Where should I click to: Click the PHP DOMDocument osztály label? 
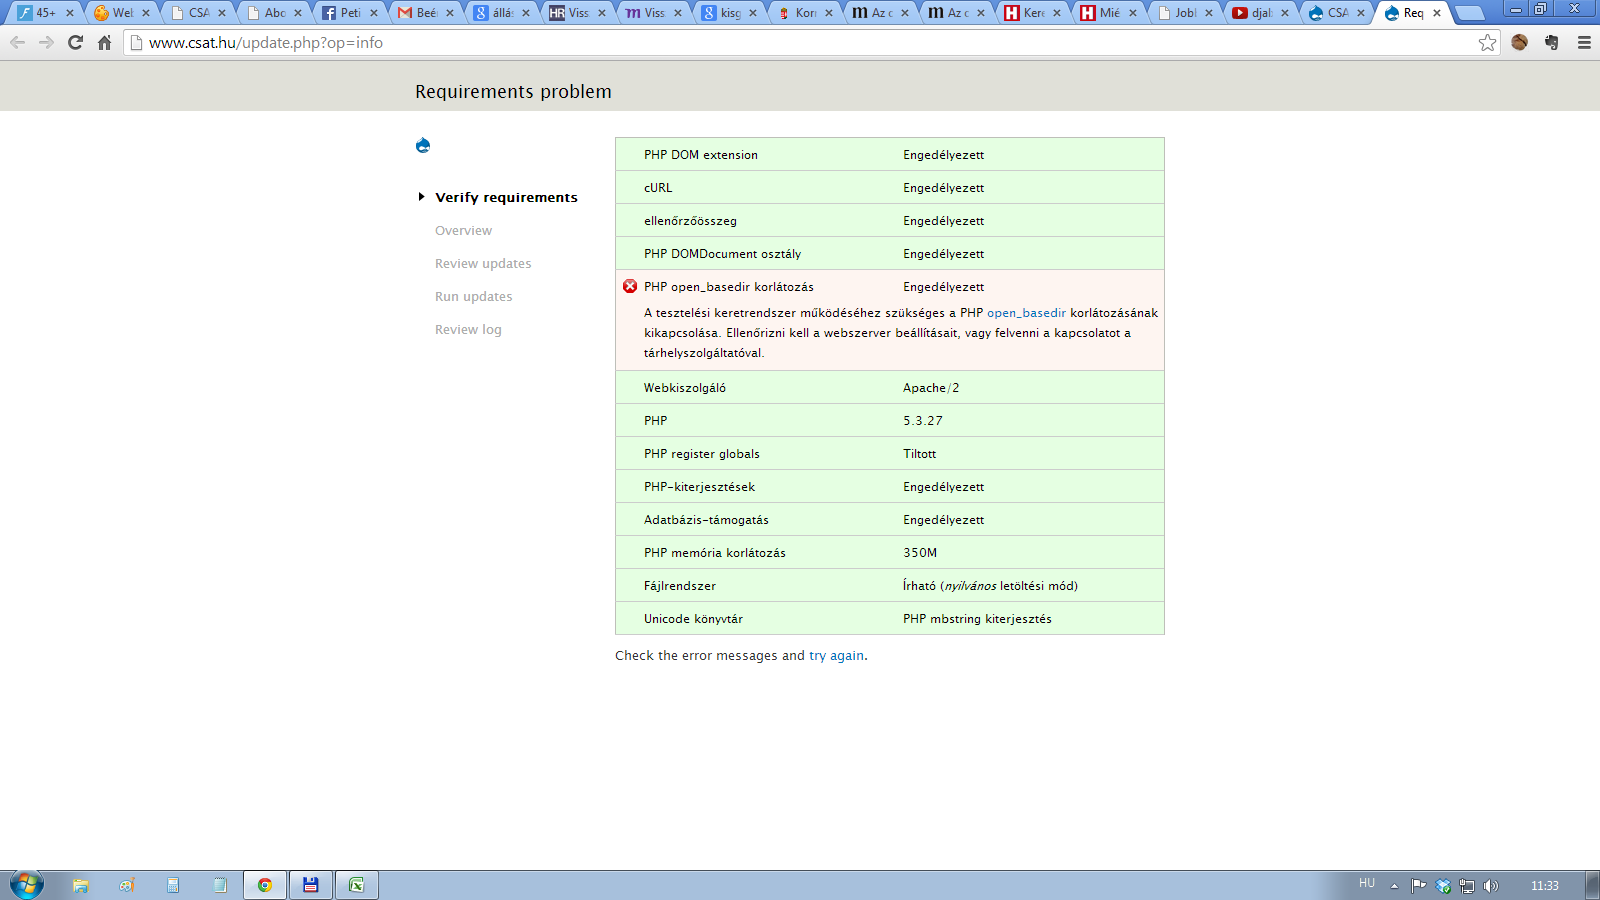tap(722, 254)
